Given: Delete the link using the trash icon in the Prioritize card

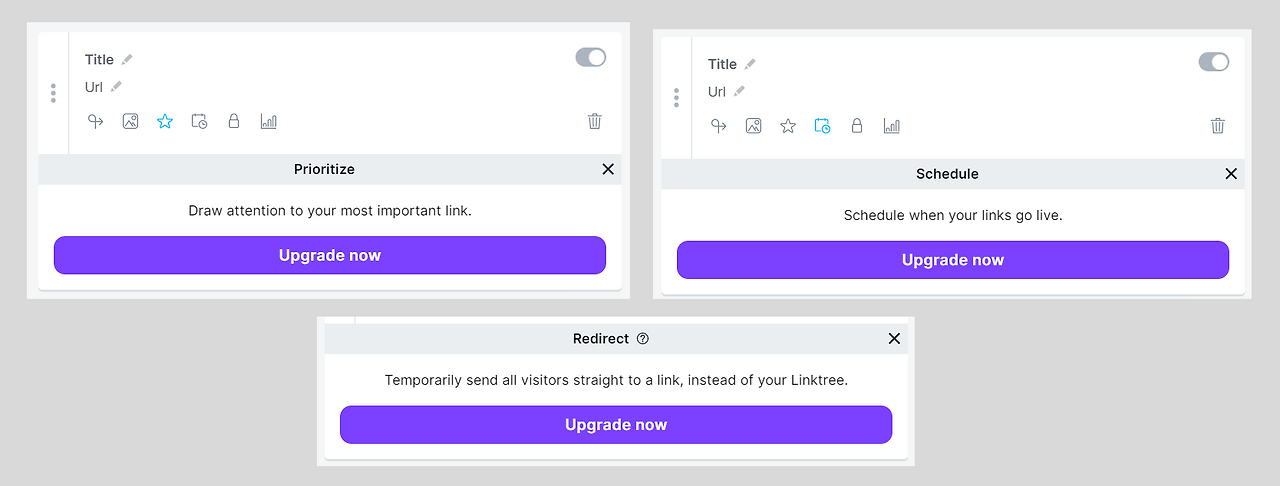Looking at the screenshot, I should click(x=595, y=122).
